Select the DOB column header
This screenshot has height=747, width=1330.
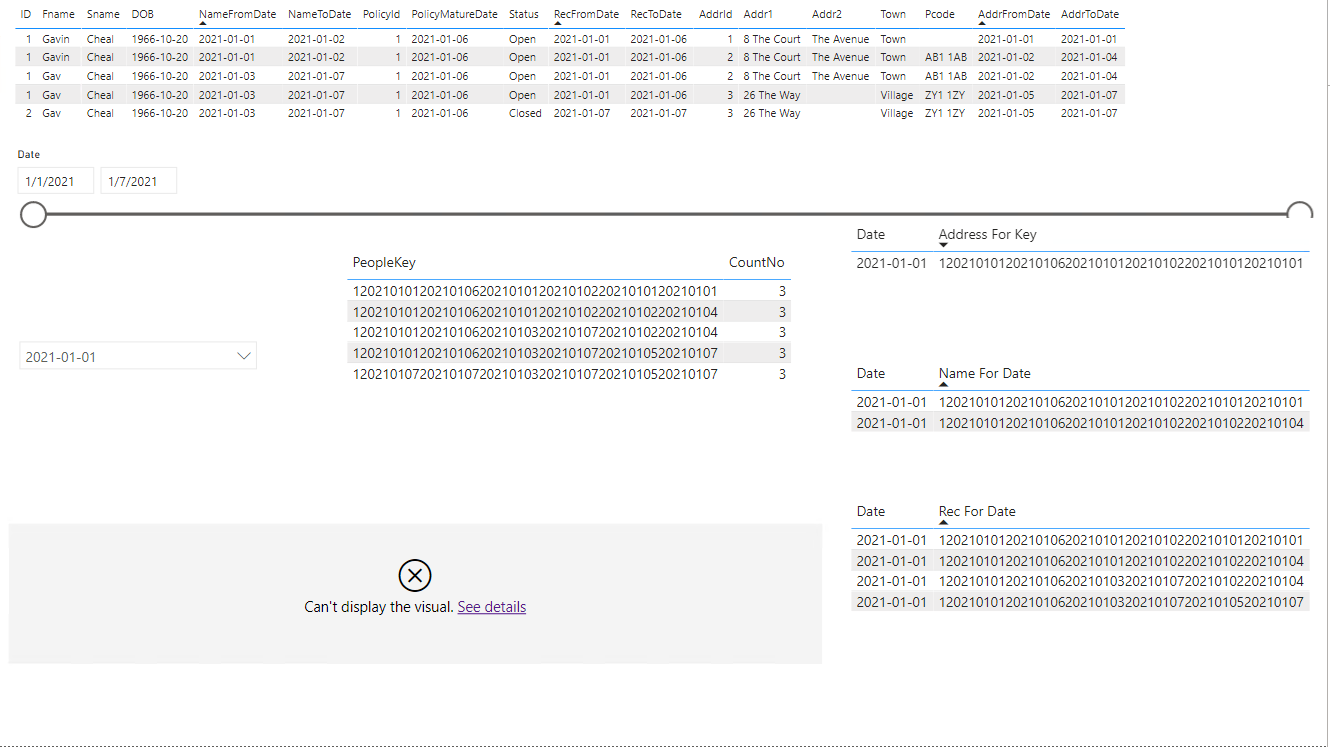click(143, 14)
